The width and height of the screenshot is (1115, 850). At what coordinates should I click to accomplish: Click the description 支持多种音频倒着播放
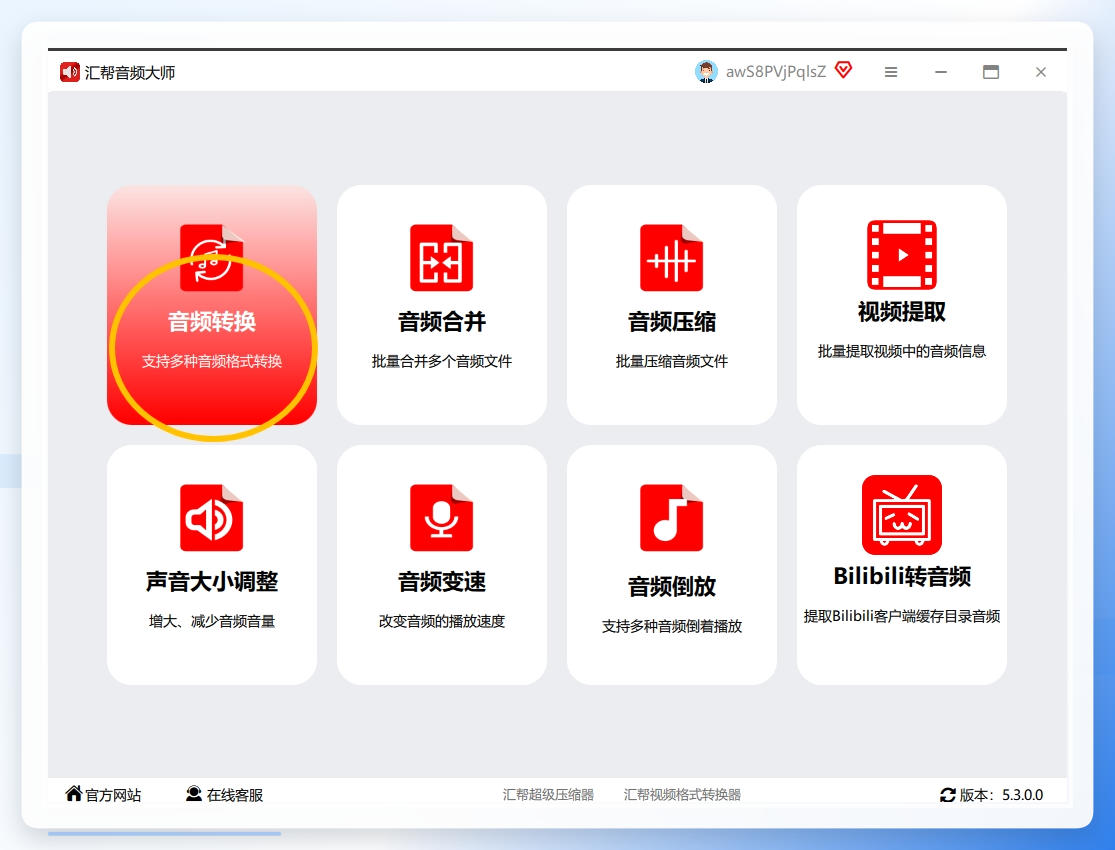[x=671, y=627]
